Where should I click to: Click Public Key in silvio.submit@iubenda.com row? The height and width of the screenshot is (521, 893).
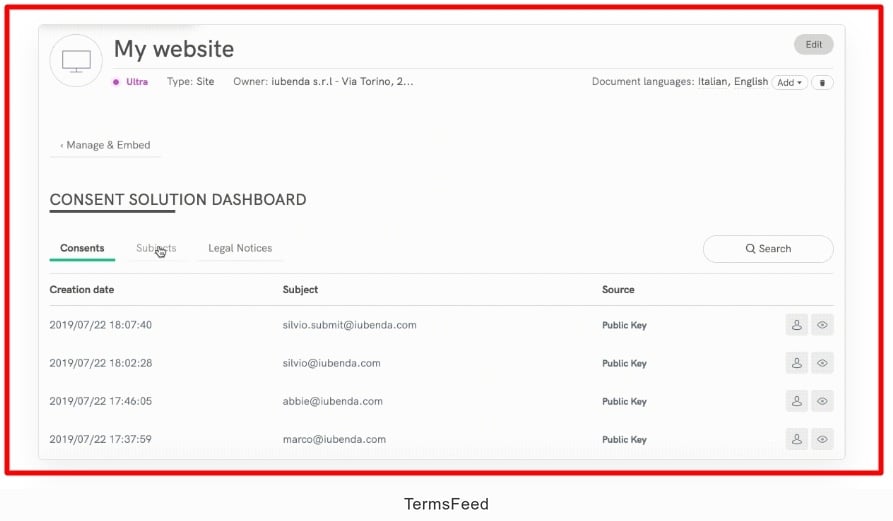(x=624, y=325)
